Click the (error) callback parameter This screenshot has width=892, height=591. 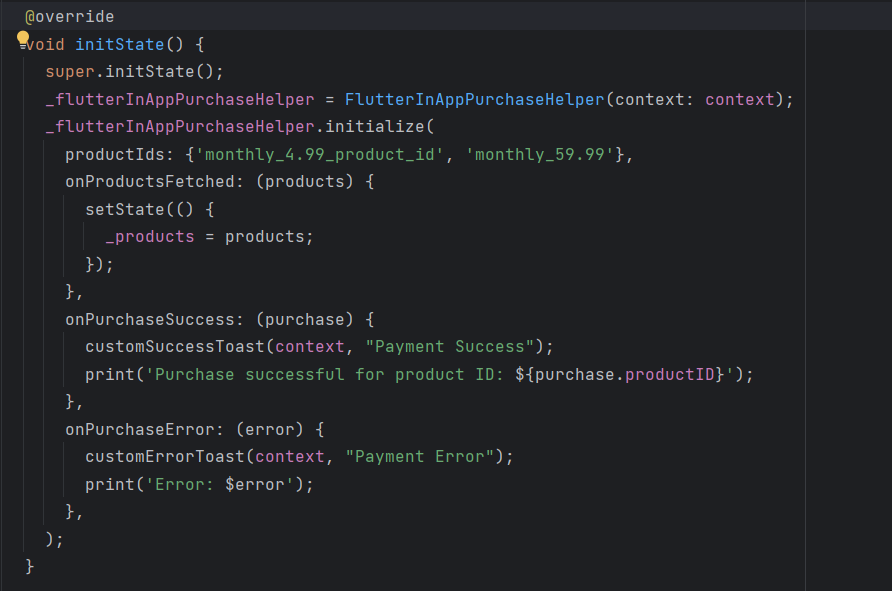coord(270,429)
